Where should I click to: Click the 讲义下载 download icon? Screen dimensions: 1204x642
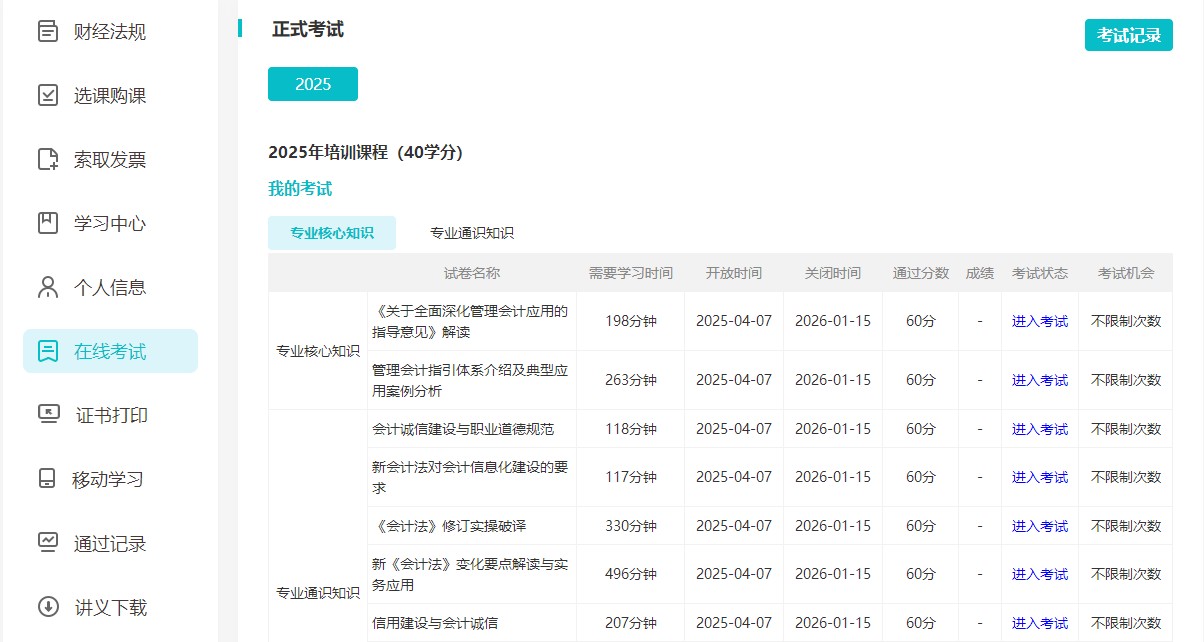pyautogui.click(x=48, y=607)
